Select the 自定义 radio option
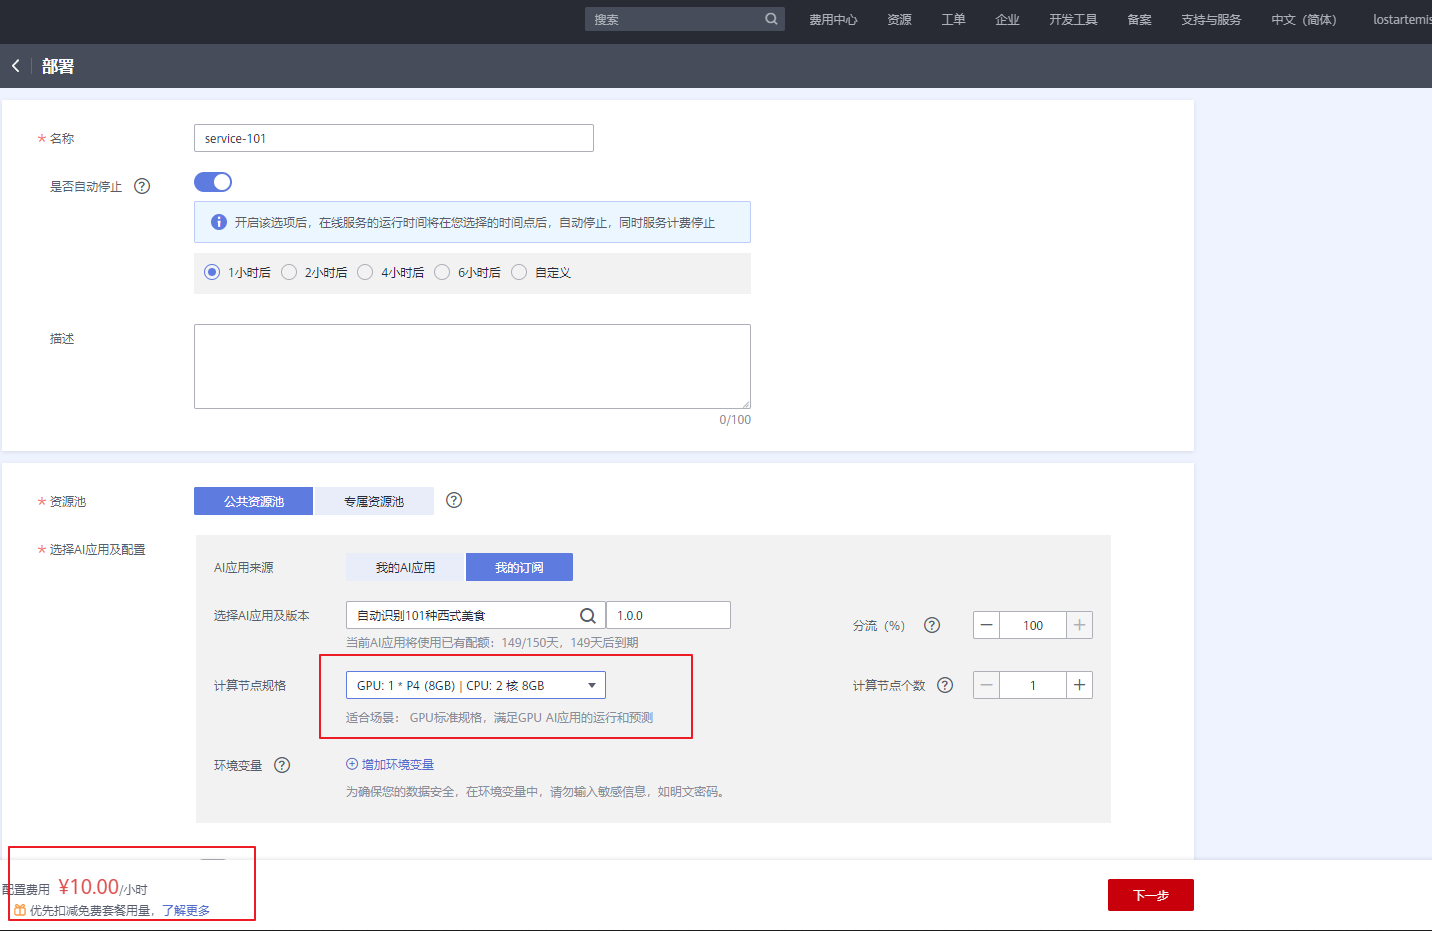 [x=519, y=272]
